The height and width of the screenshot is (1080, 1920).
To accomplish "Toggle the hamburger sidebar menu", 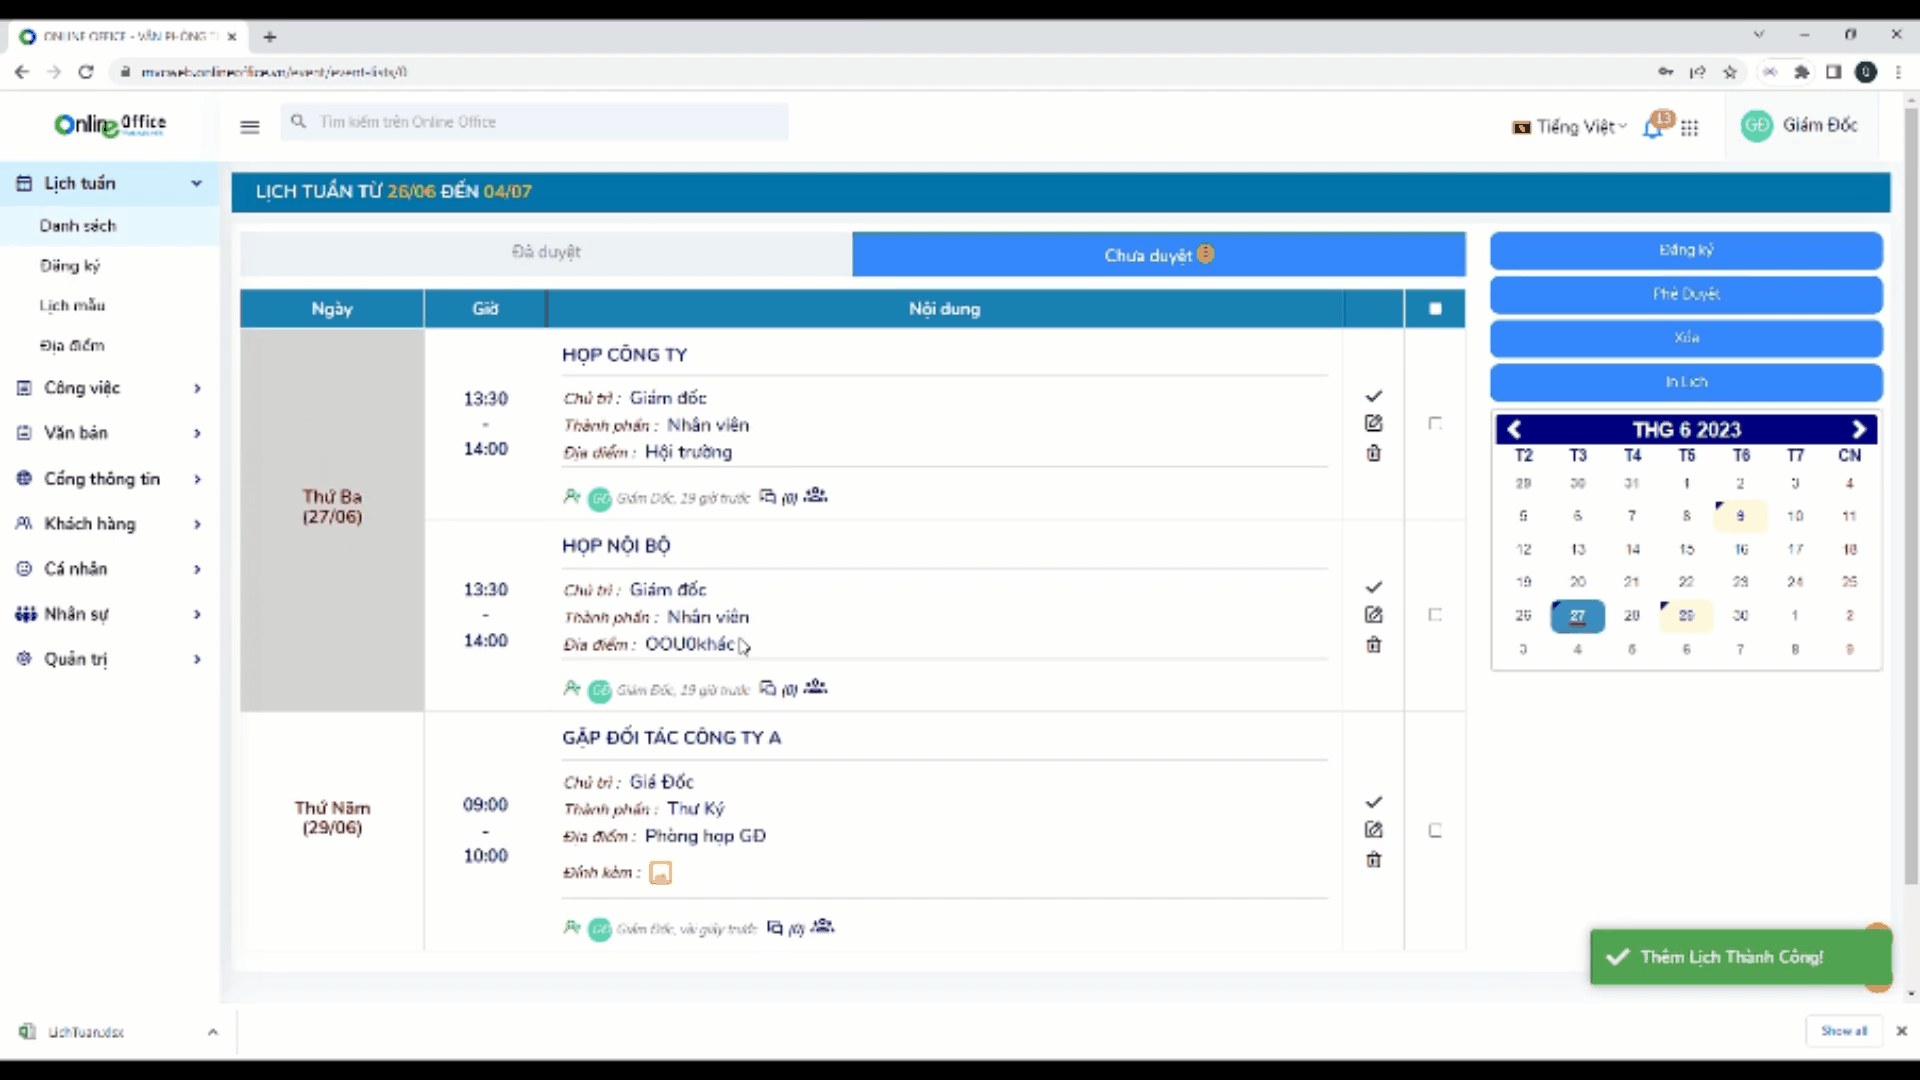I will click(250, 126).
